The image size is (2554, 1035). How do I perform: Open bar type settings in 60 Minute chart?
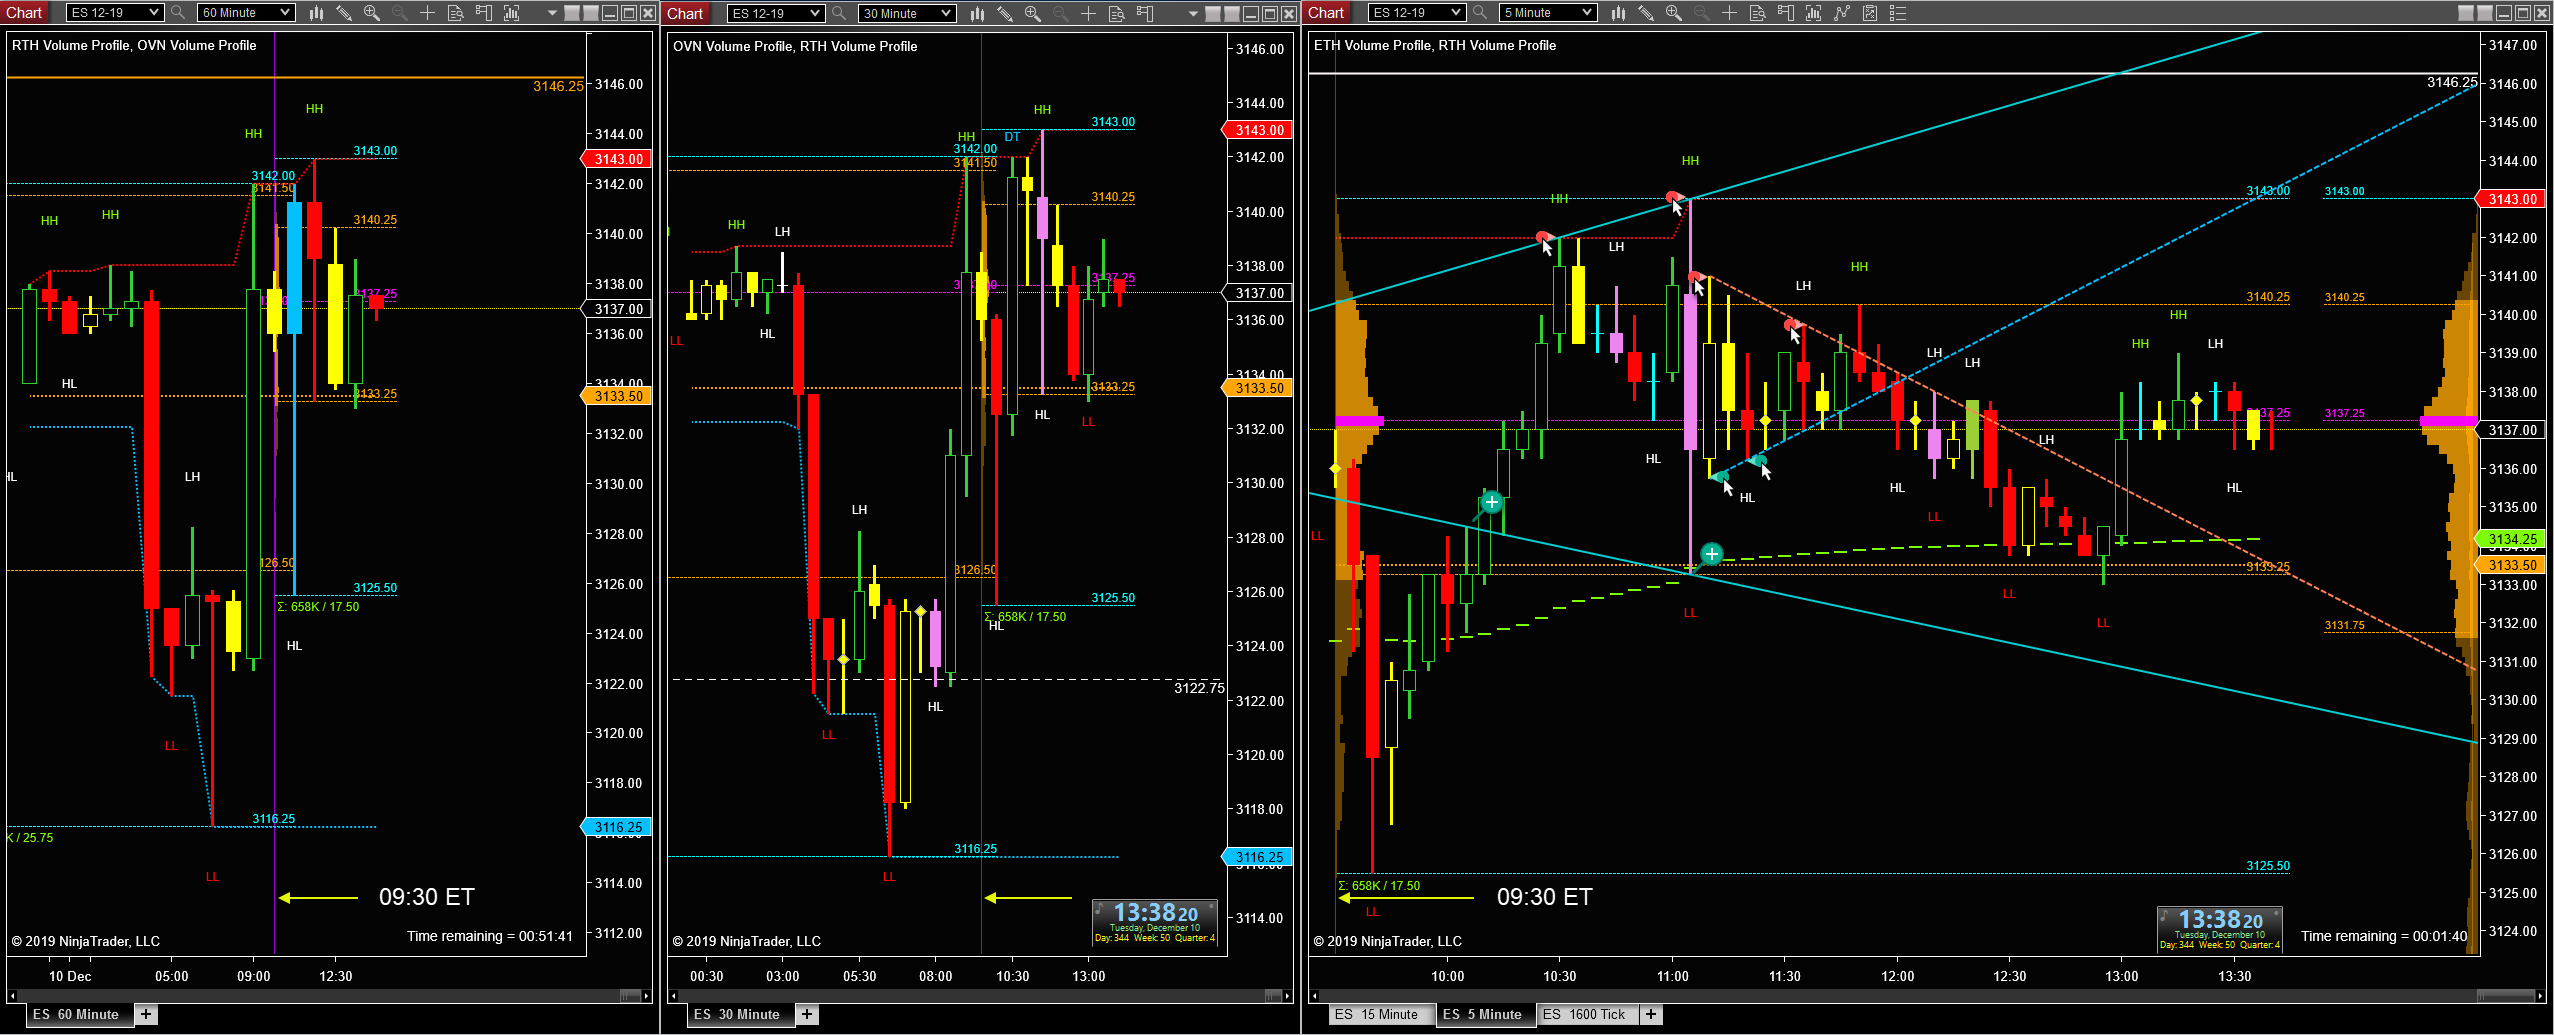pos(316,13)
